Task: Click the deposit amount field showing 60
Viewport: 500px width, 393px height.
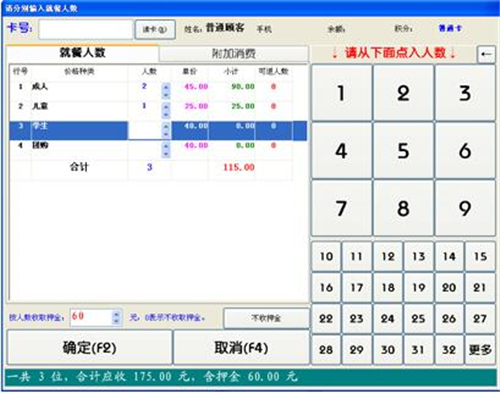Action: (91, 317)
